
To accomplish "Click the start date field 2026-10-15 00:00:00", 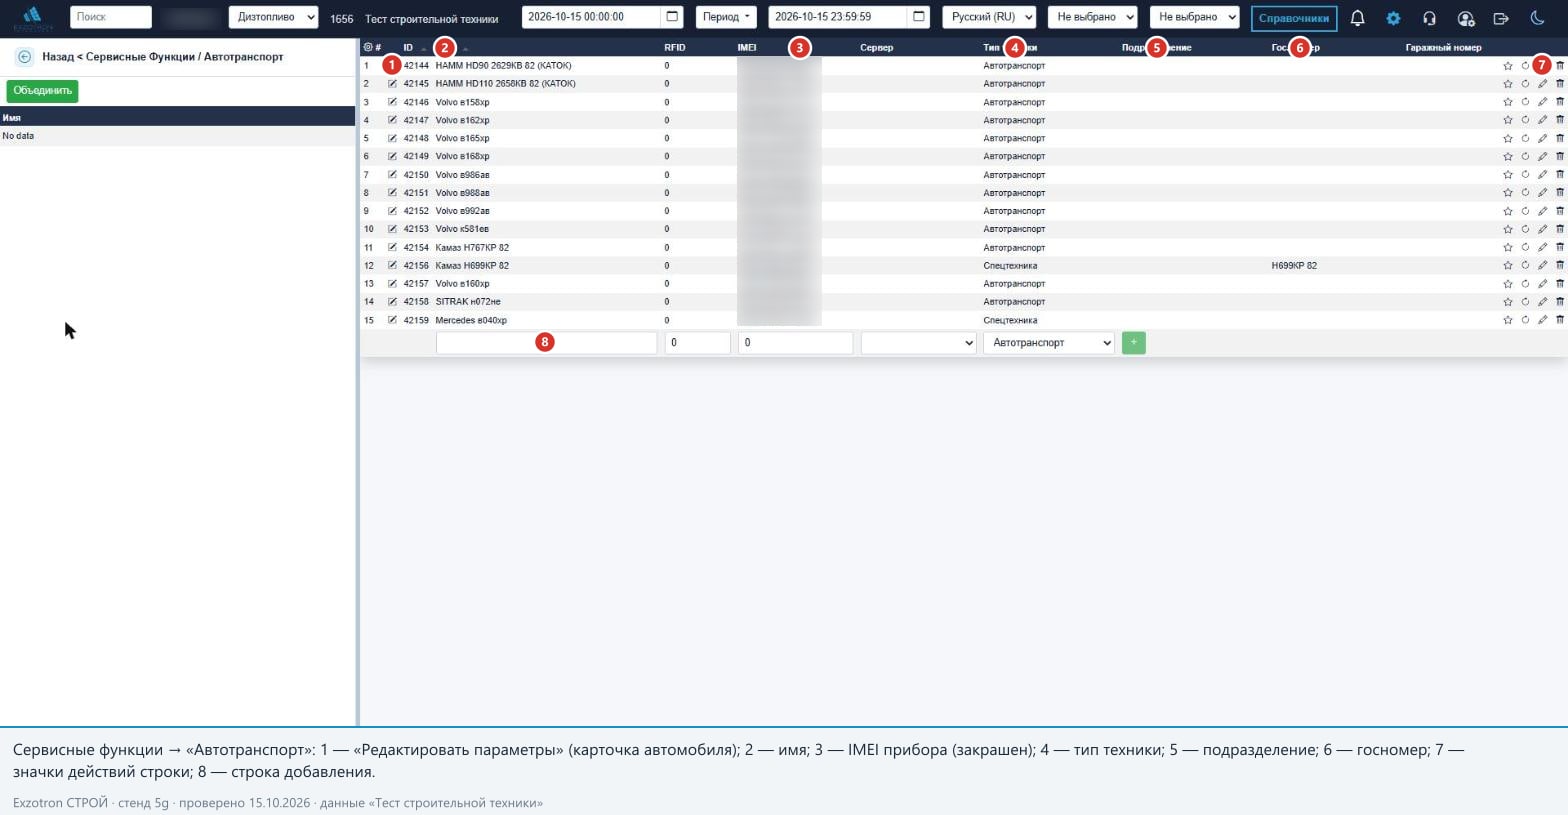I will click(x=591, y=17).
